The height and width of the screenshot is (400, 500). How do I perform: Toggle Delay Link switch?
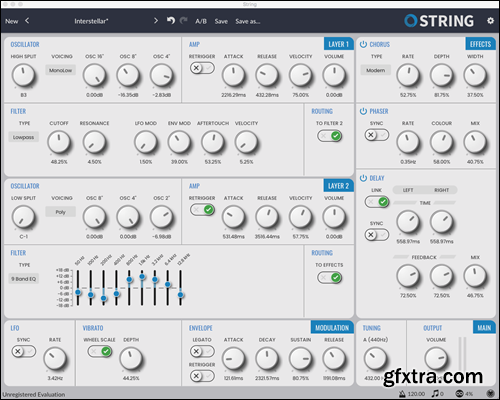pos(377,202)
